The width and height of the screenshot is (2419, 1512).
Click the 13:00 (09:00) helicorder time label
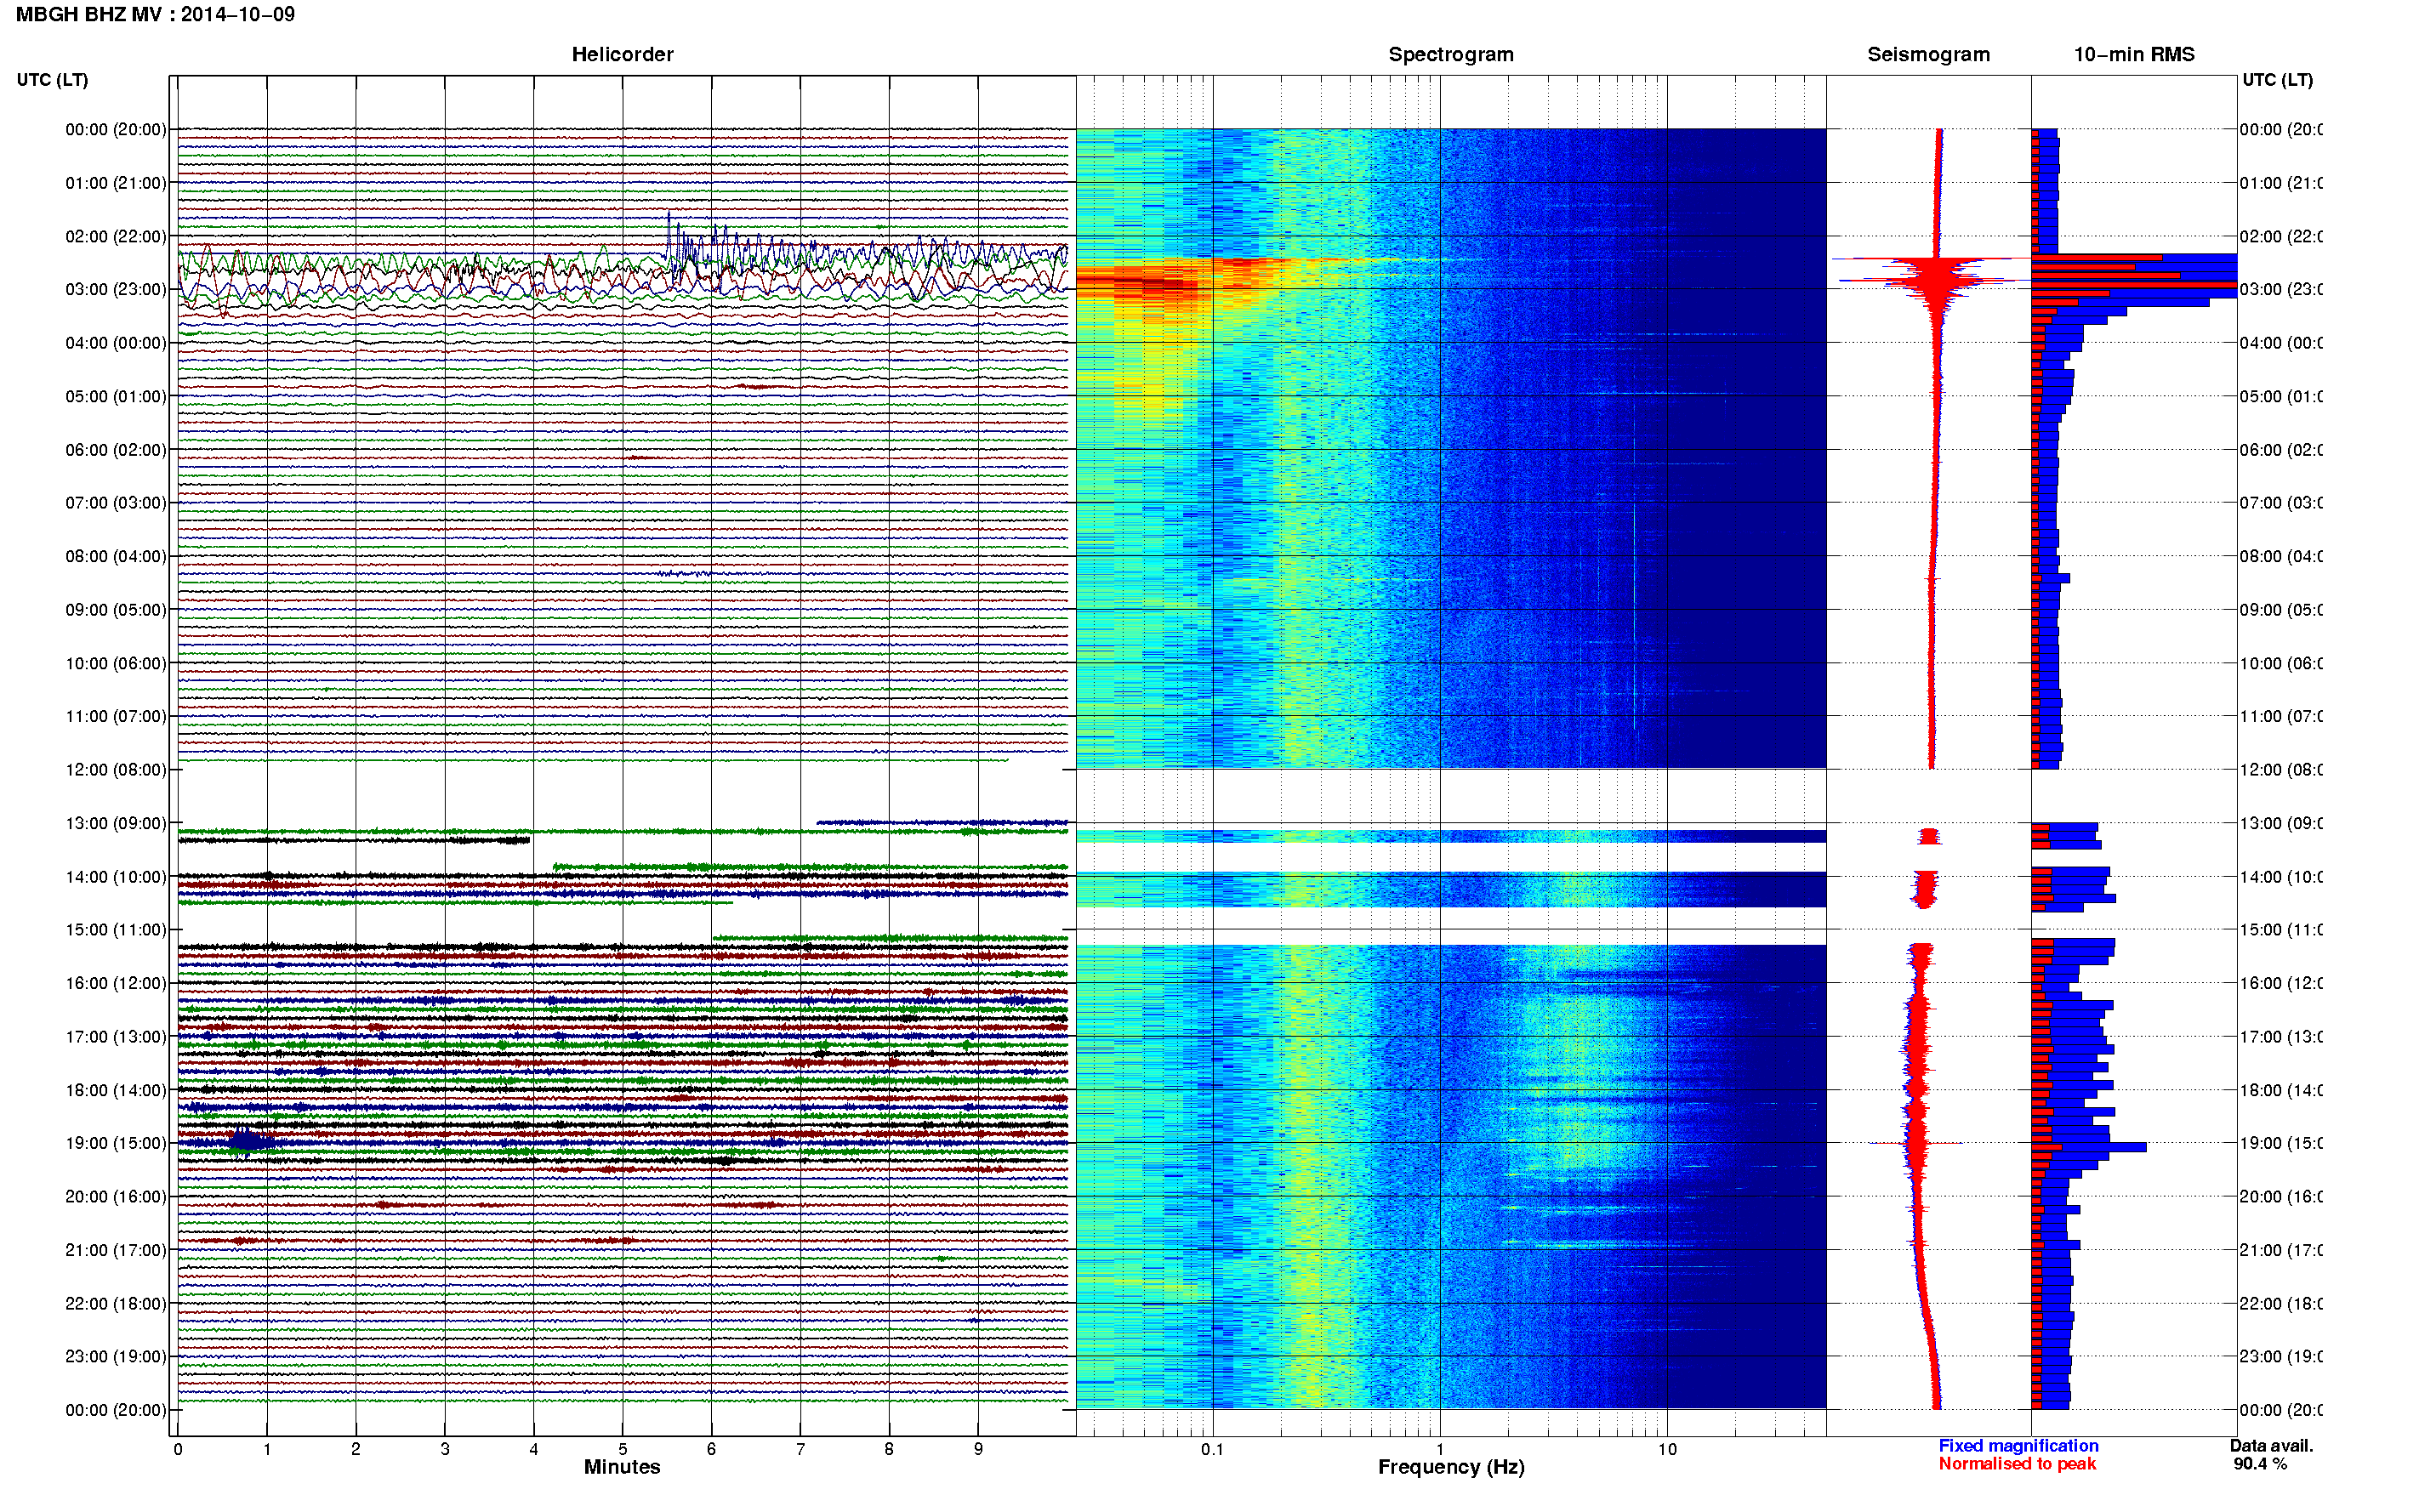coord(116,823)
